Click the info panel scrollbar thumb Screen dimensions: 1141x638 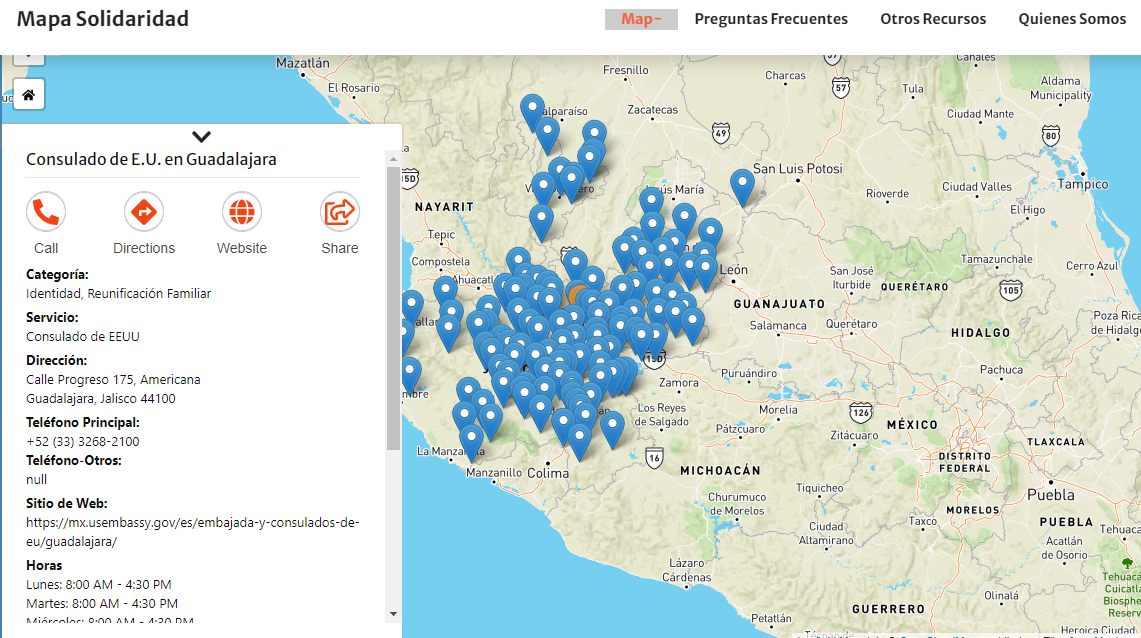pyautogui.click(x=393, y=300)
